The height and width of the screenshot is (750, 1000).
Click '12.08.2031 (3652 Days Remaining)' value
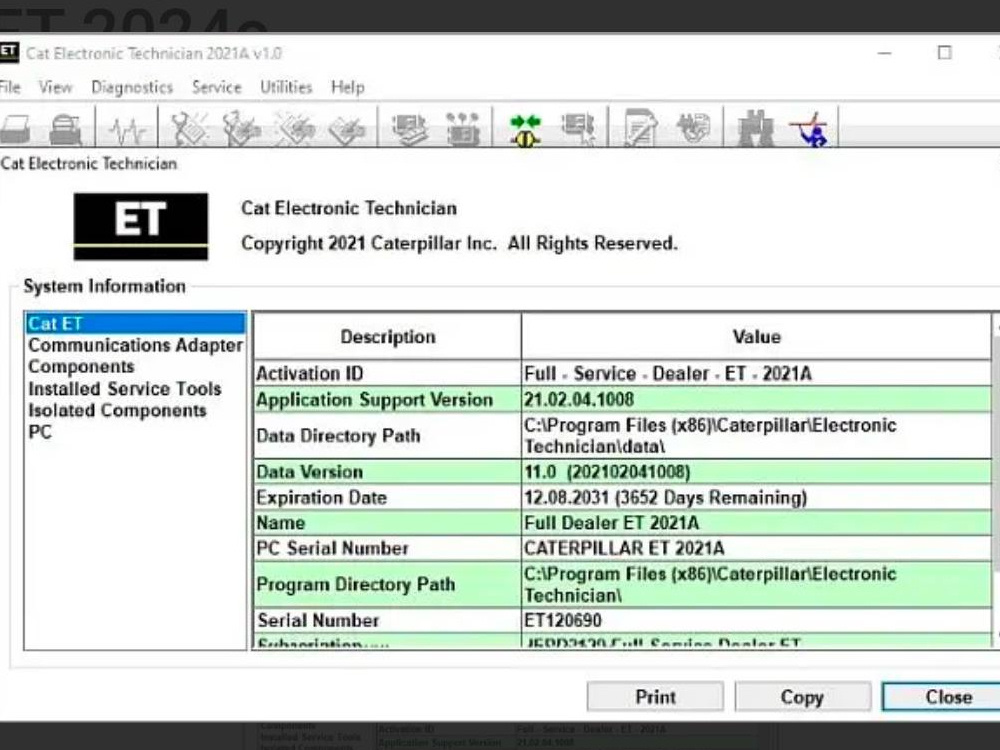(756, 497)
